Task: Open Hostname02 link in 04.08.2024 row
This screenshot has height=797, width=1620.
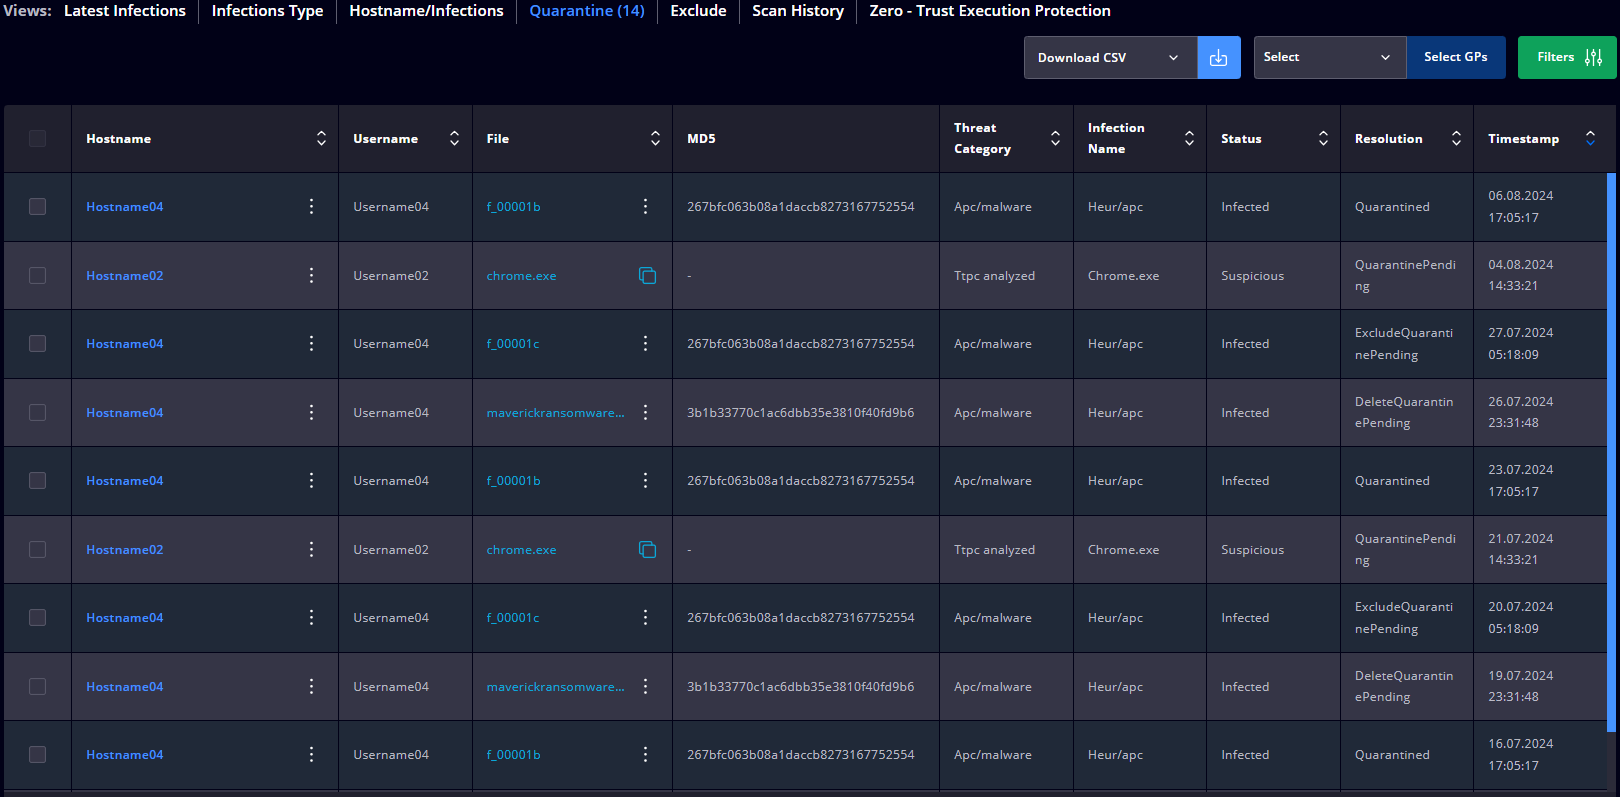Action: pos(124,276)
